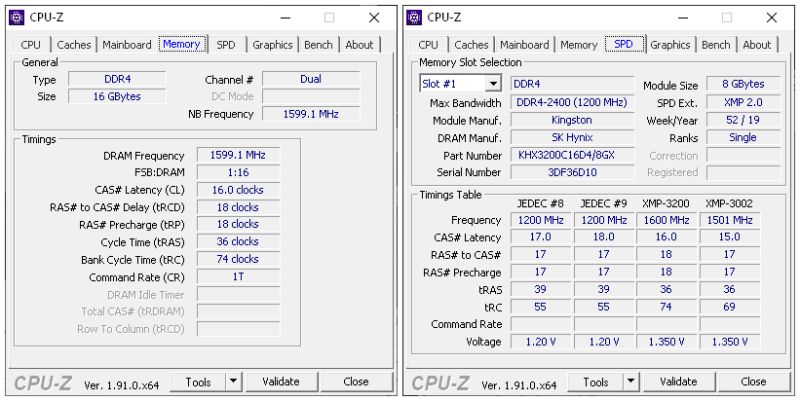Click Validate button in left window
800x401 pixels.
(281, 382)
